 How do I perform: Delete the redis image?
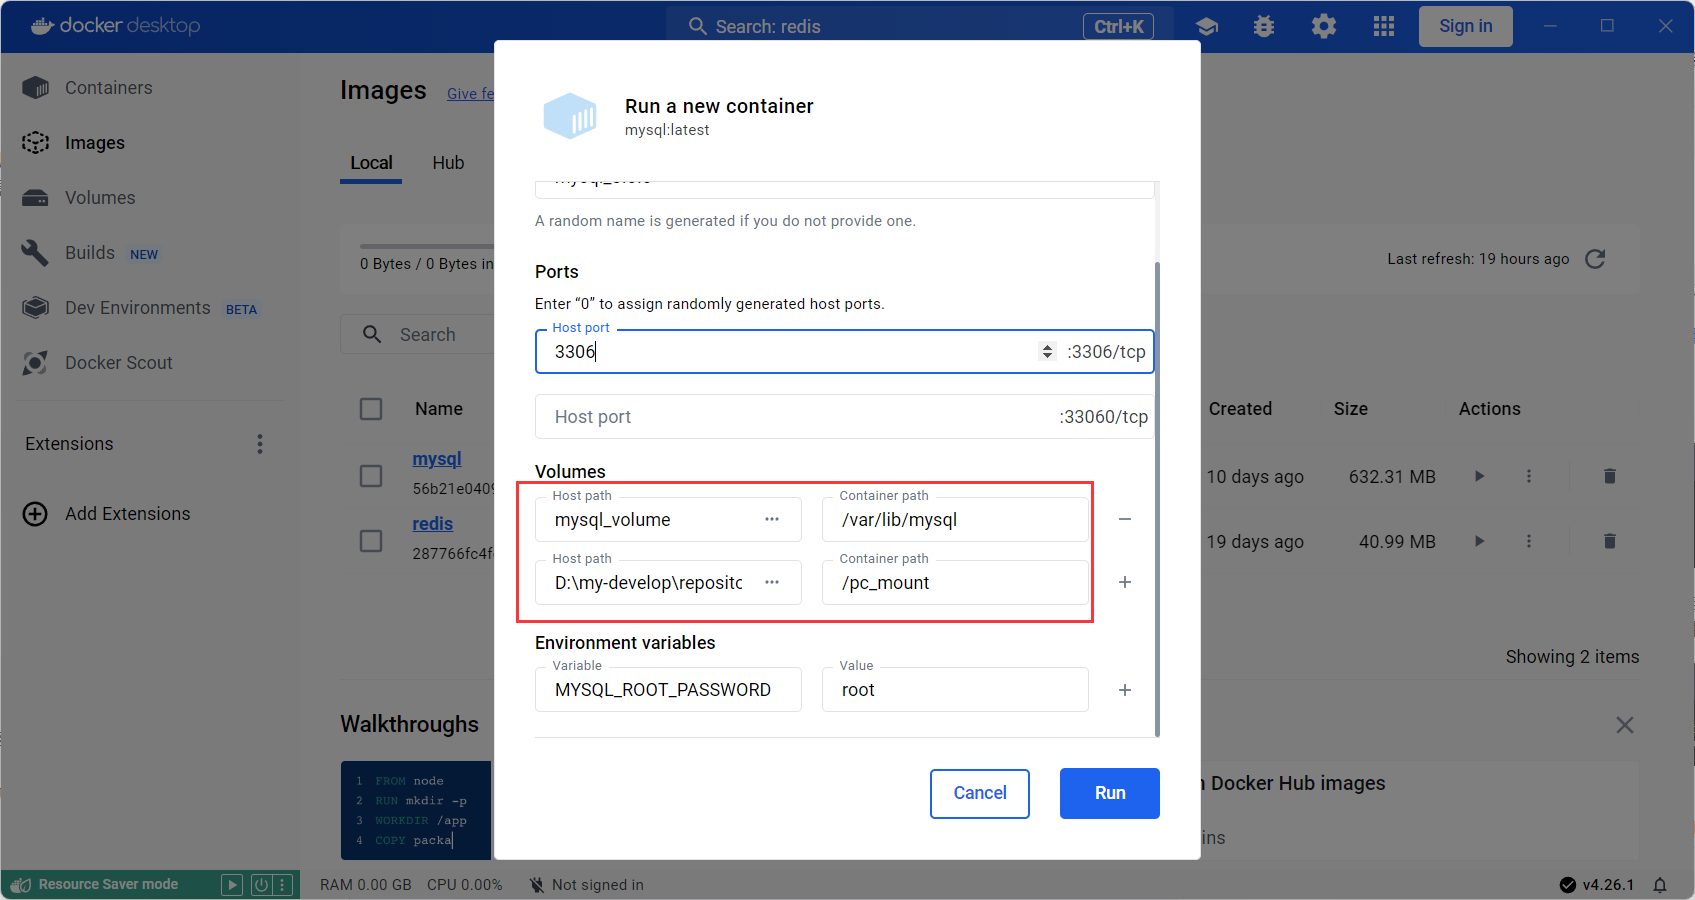1610,542
